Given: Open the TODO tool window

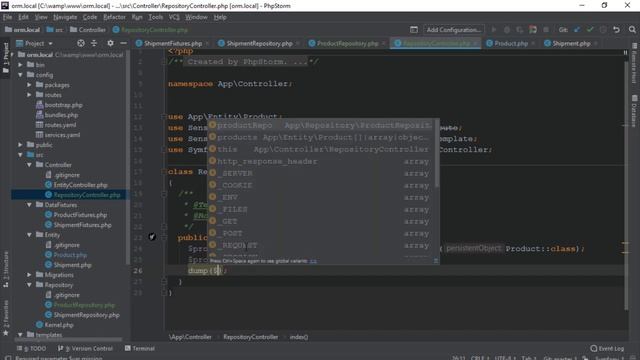Looking at the screenshot, I should [x=31, y=348].
